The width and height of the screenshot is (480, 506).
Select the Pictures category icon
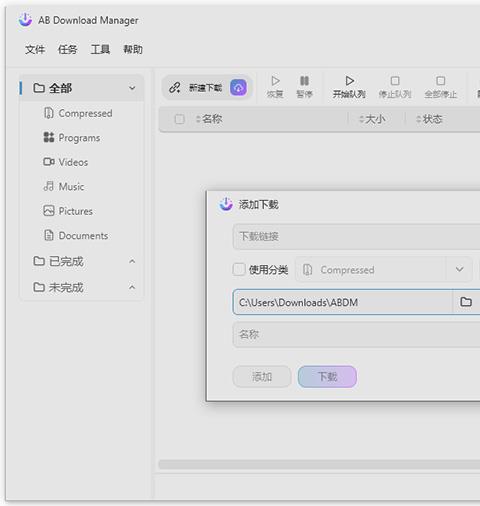49,211
